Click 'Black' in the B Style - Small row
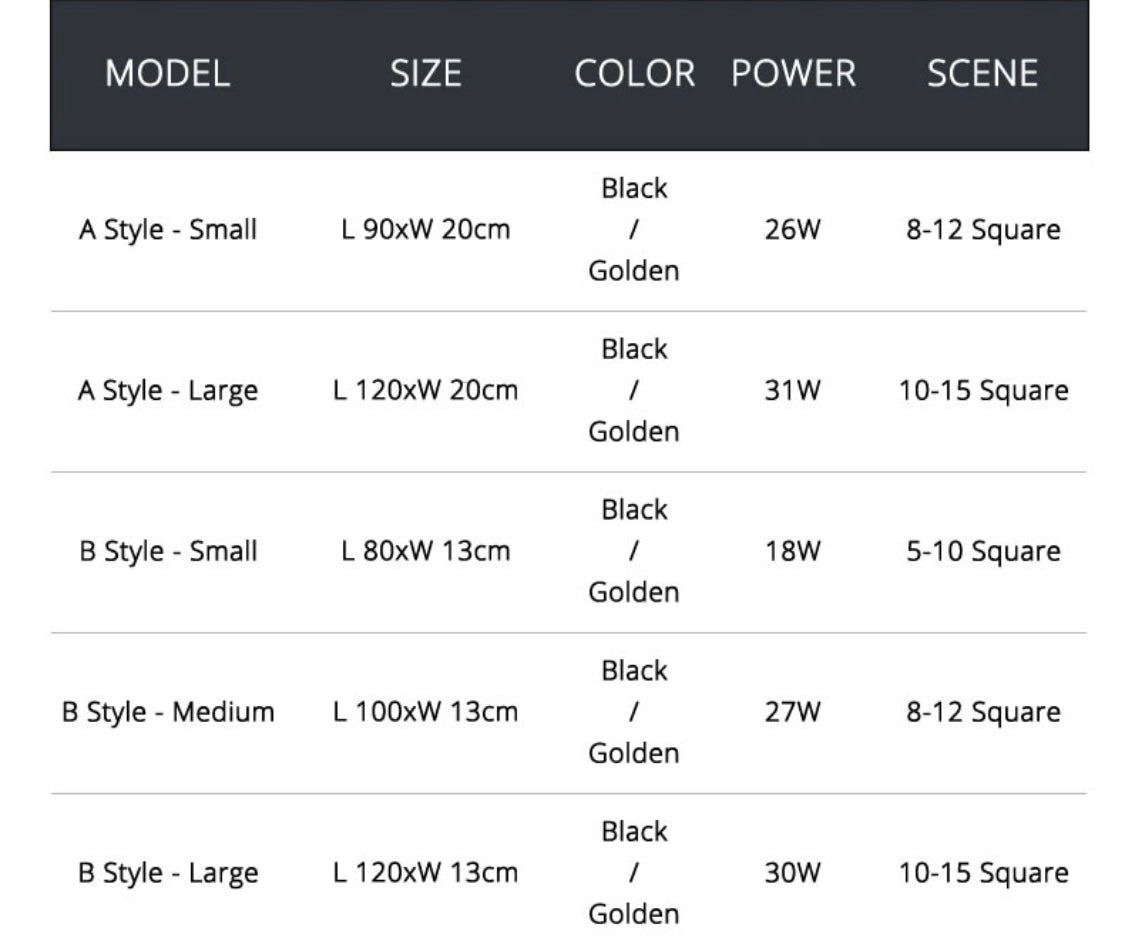The image size is (1125, 937). point(634,509)
